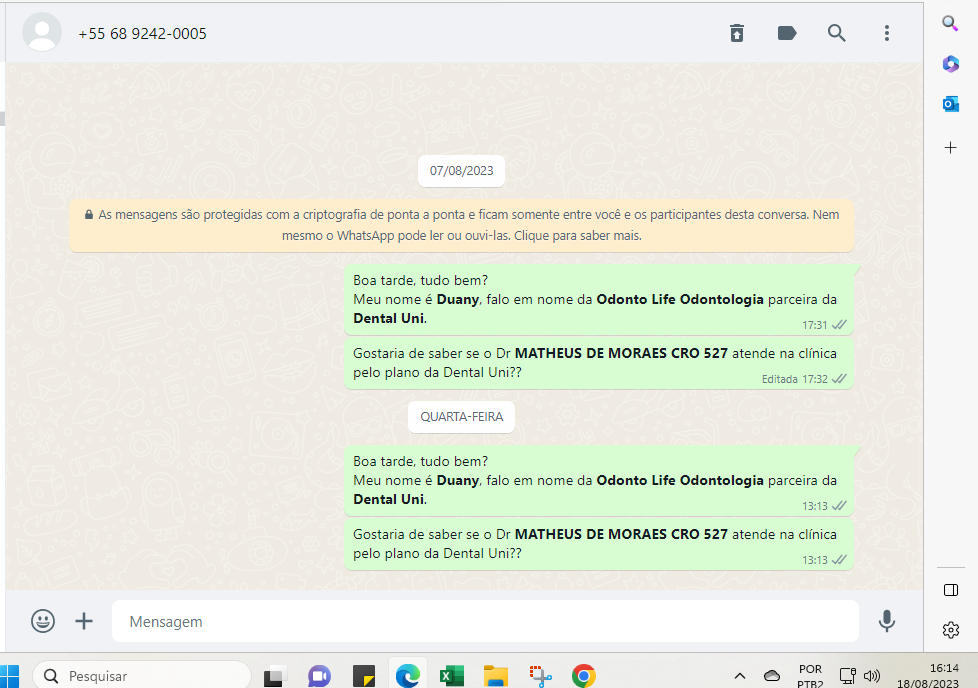
Task: Click the OneDrive cloud tray icon
Action: click(772, 676)
